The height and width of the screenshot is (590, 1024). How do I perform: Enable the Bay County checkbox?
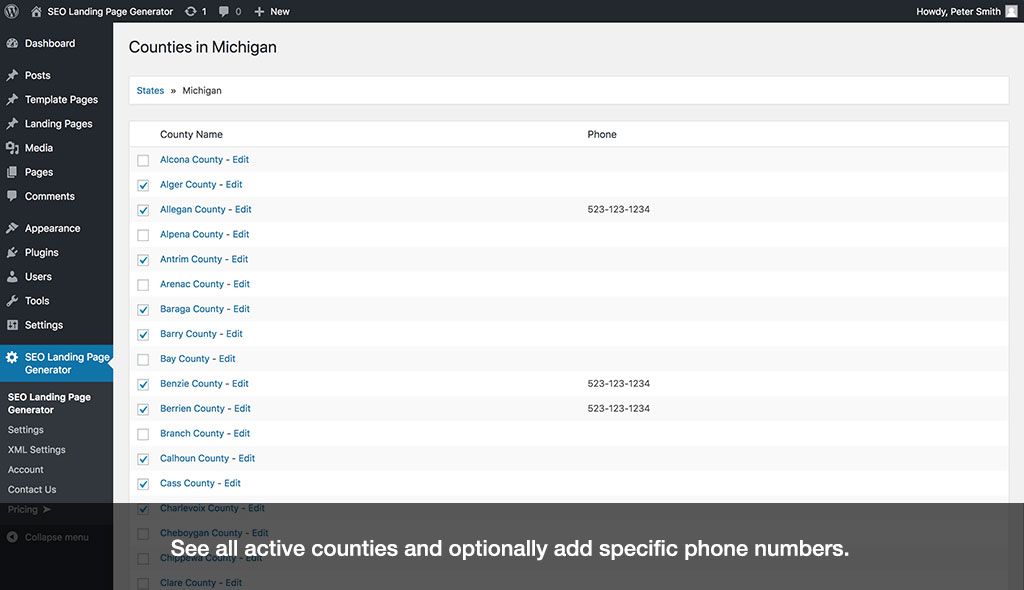click(143, 359)
